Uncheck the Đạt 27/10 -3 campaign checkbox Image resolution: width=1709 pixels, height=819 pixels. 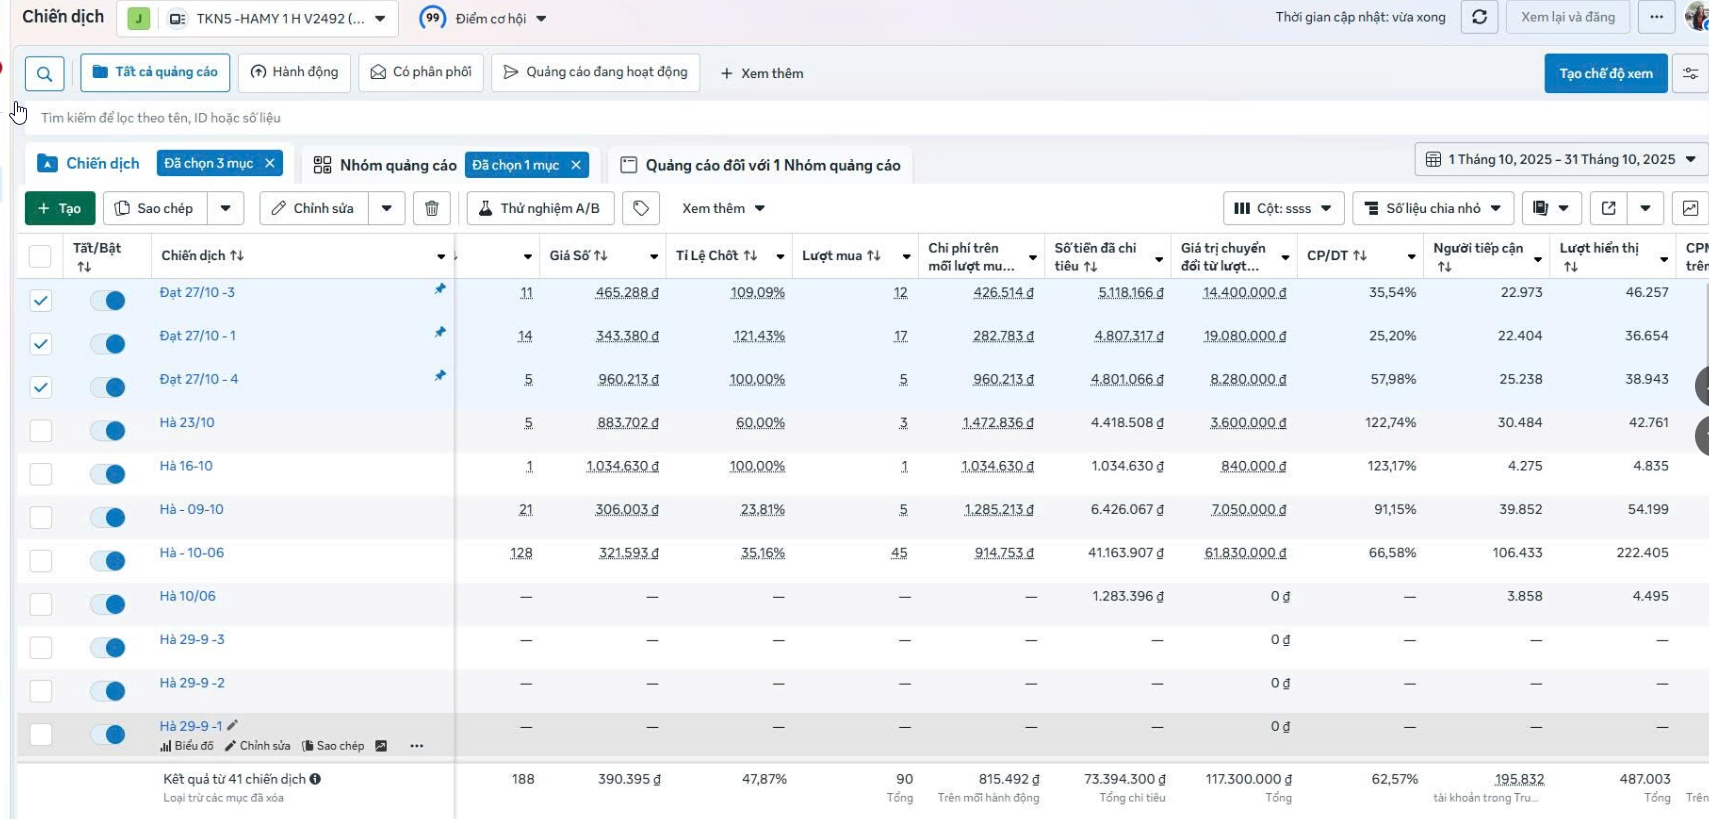pyautogui.click(x=41, y=300)
